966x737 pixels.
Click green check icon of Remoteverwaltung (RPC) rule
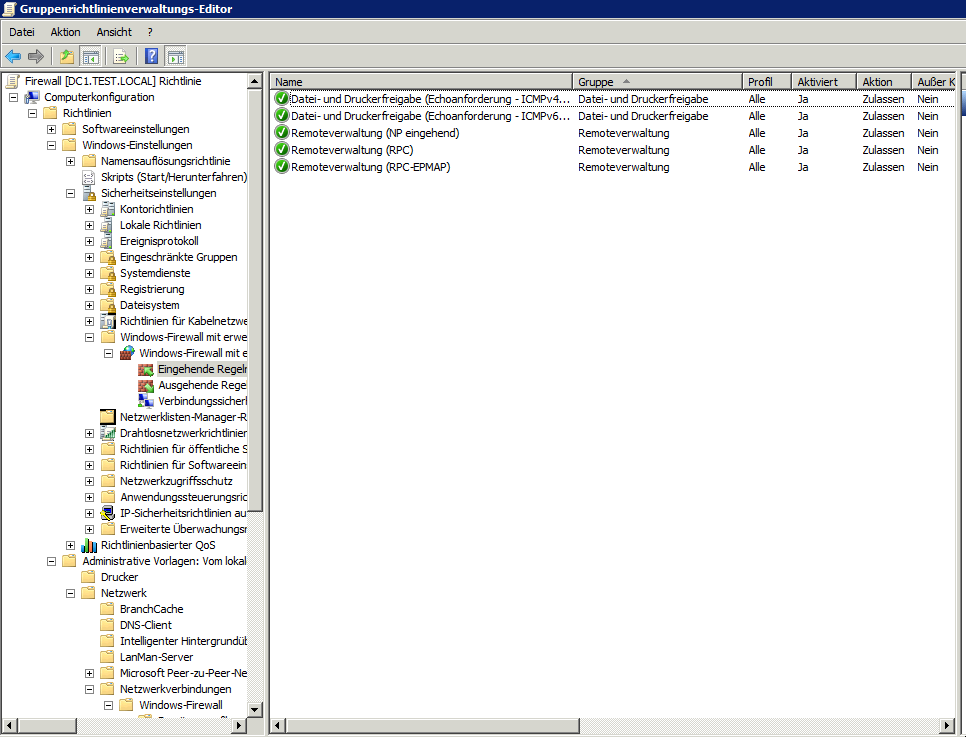[x=281, y=150]
